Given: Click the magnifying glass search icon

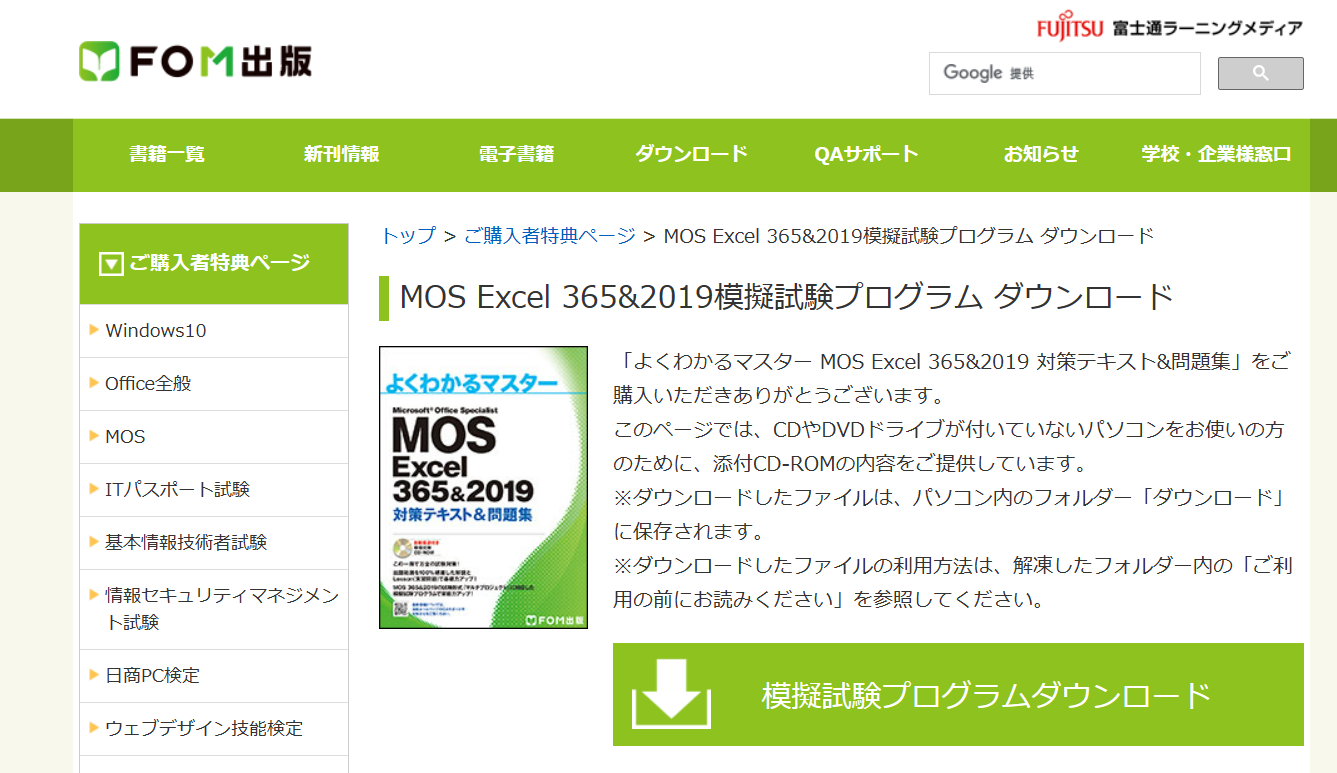Looking at the screenshot, I should click(1259, 72).
